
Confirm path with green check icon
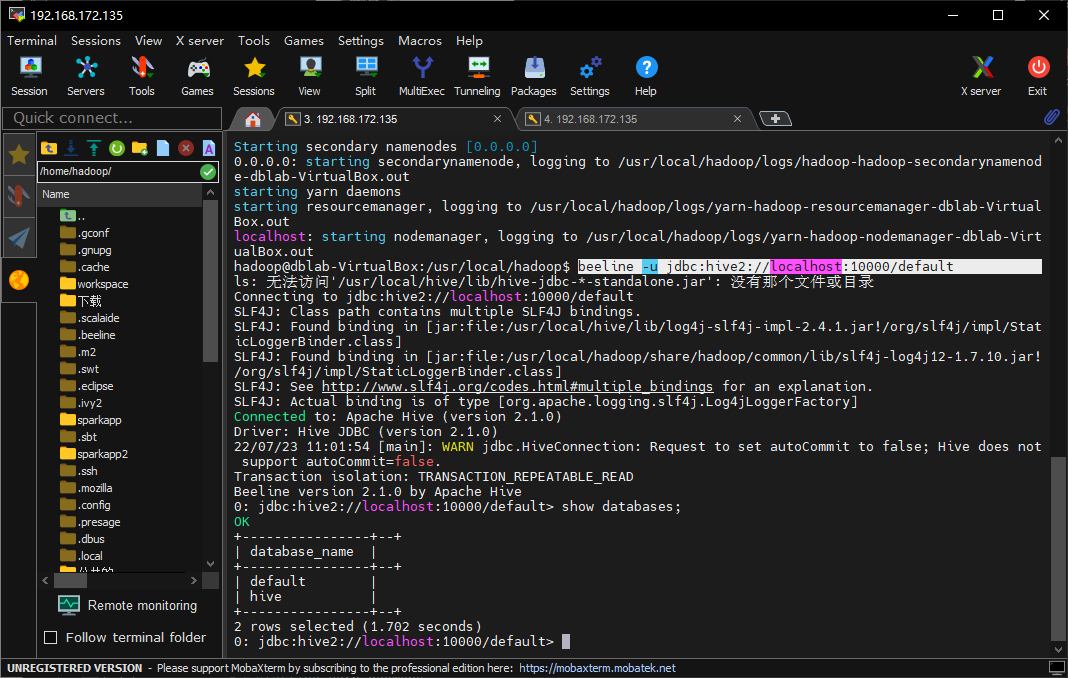pyautogui.click(x=208, y=172)
